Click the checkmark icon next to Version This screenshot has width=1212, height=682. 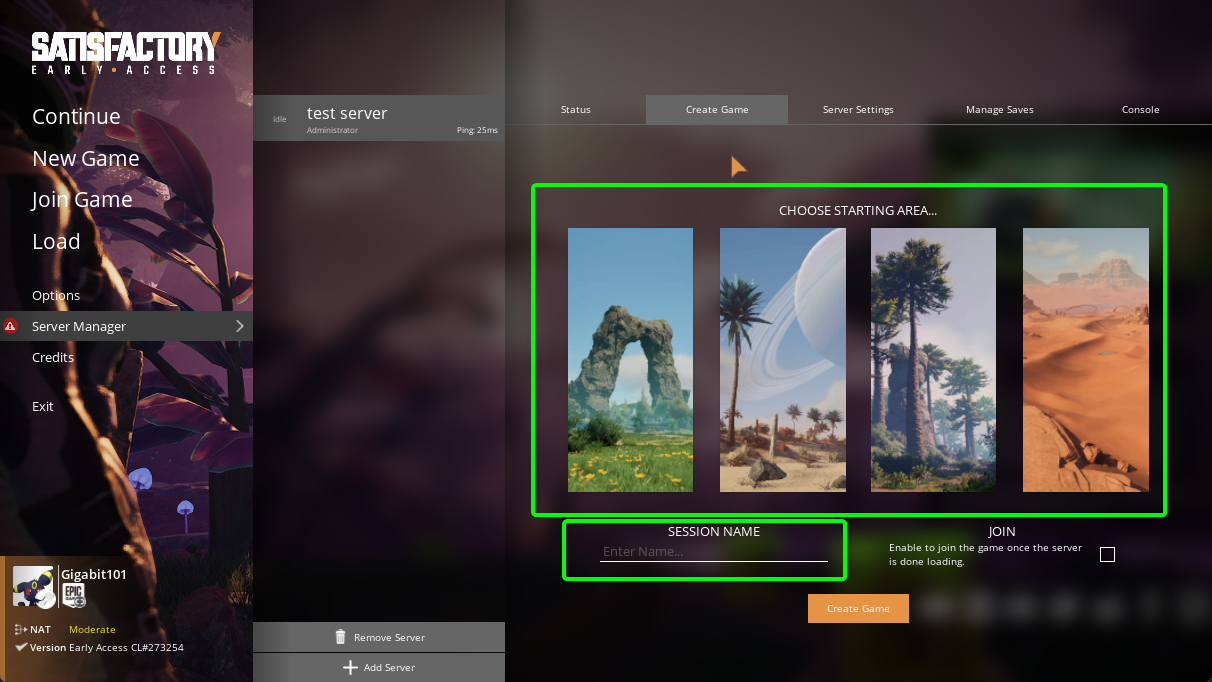(21, 647)
